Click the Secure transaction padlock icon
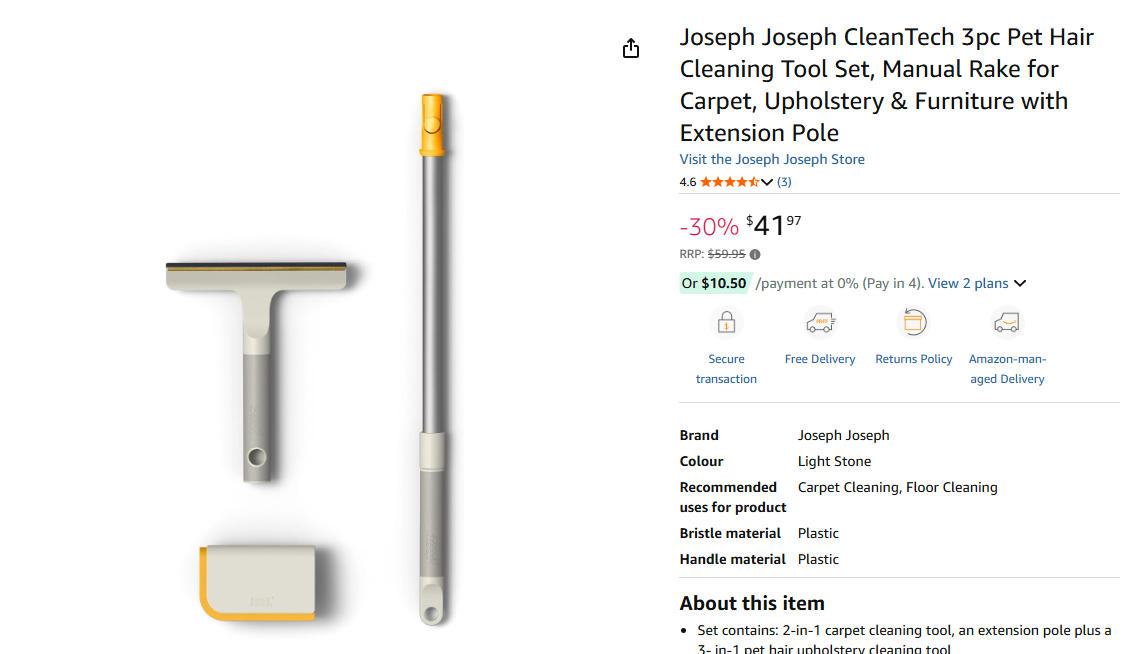 pos(726,323)
